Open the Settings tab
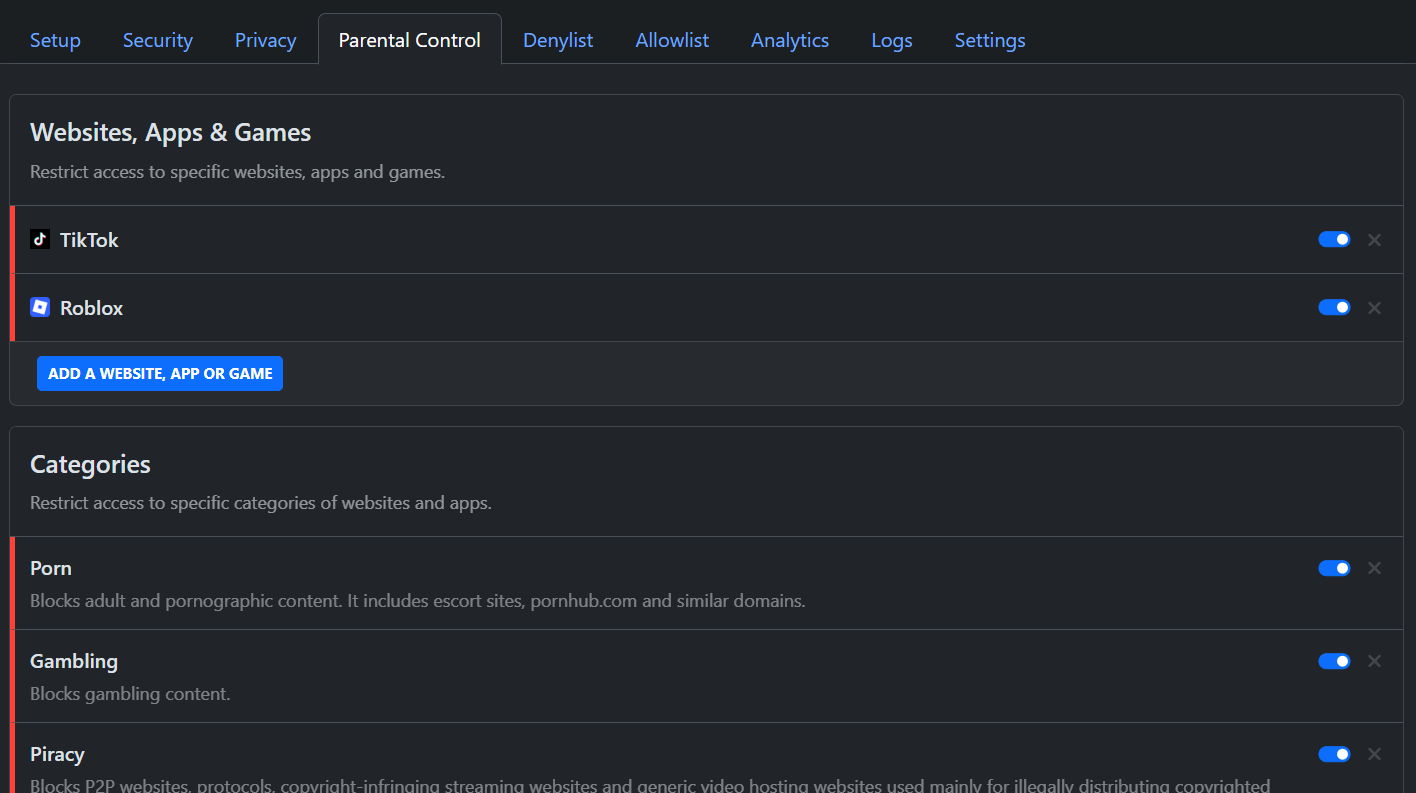 click(x=990, y=40)
